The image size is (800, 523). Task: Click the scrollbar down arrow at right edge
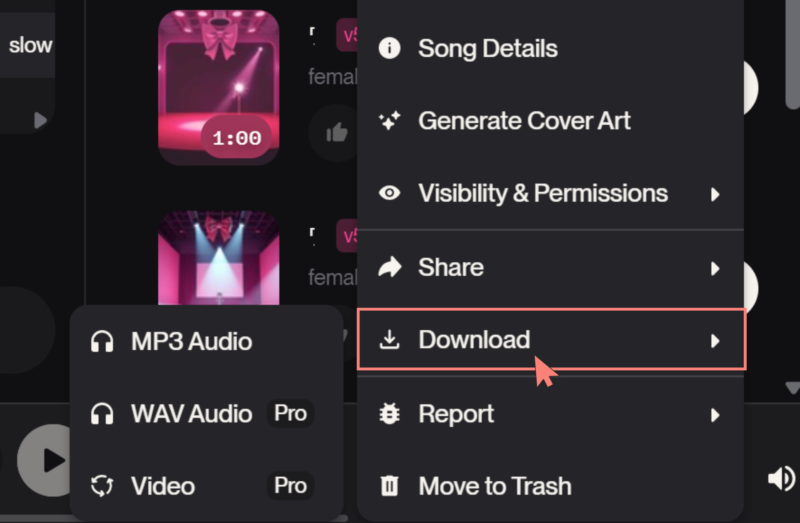coord(792,387)
